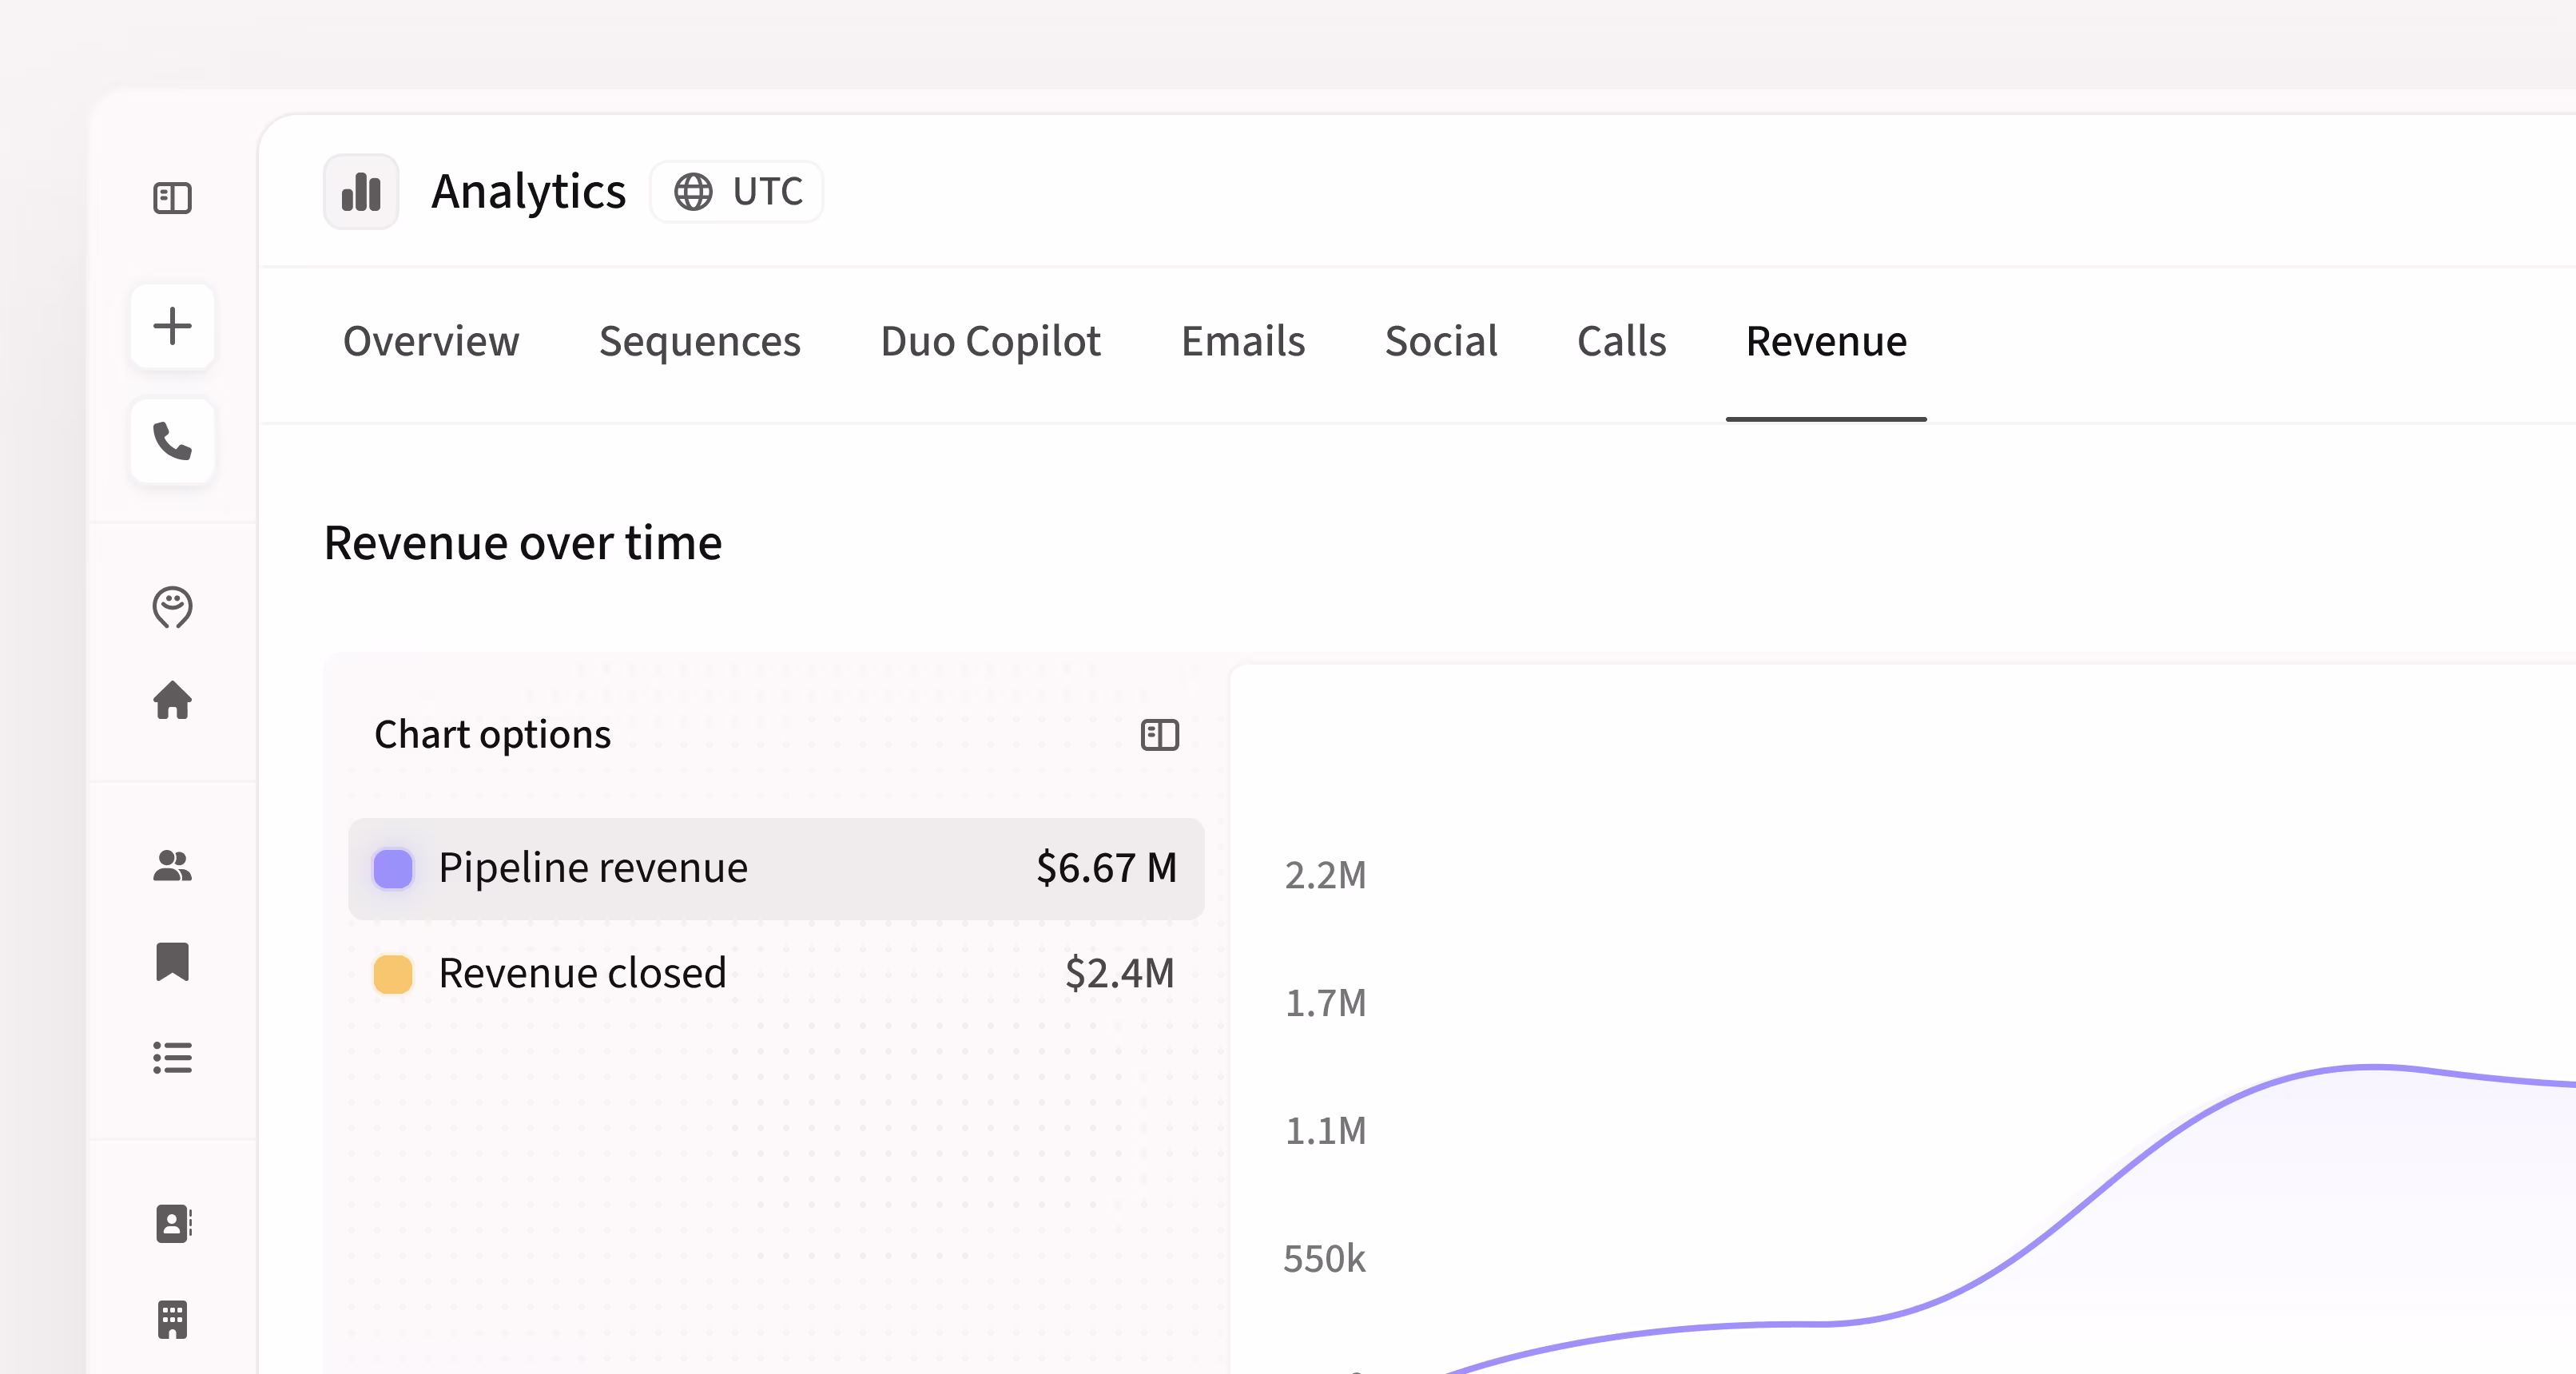The height and width of the screenshot is (1374, 2576).
Task: Click the 1.1M axis label
Action: (1325, 1131)
